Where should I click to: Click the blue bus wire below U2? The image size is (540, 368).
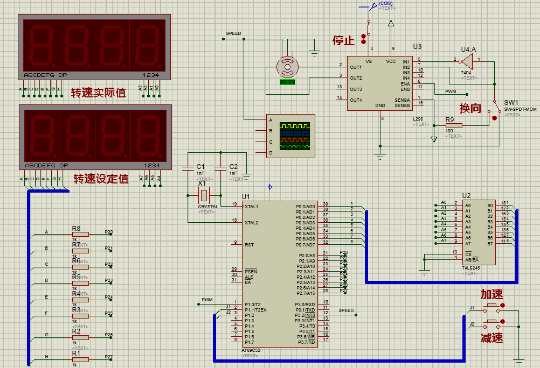click(x=442, y=282)
